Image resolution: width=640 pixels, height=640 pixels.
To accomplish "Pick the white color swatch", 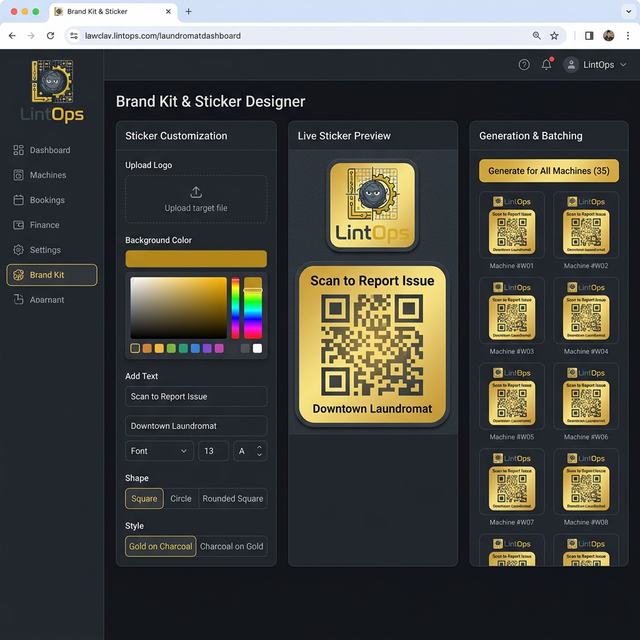I will point(257,348).
